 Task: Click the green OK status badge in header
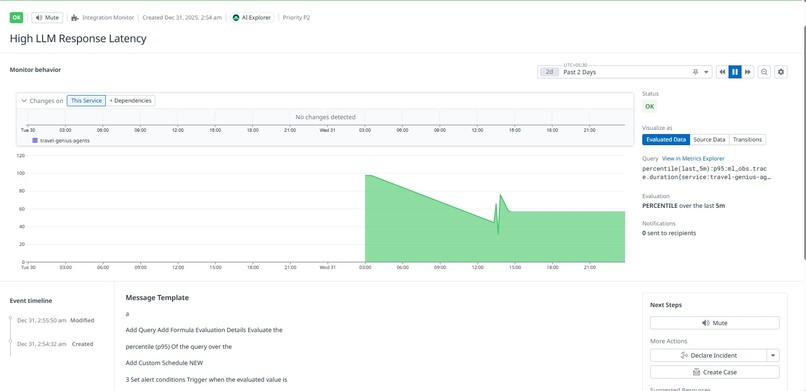pyautogui.click(x=16, y=17)
